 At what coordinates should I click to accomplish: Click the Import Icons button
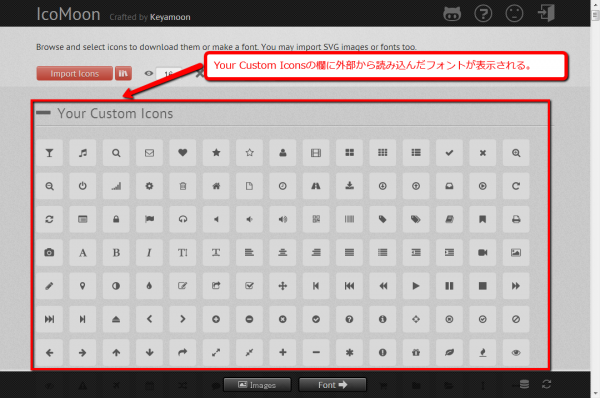[x=75, y=73]
